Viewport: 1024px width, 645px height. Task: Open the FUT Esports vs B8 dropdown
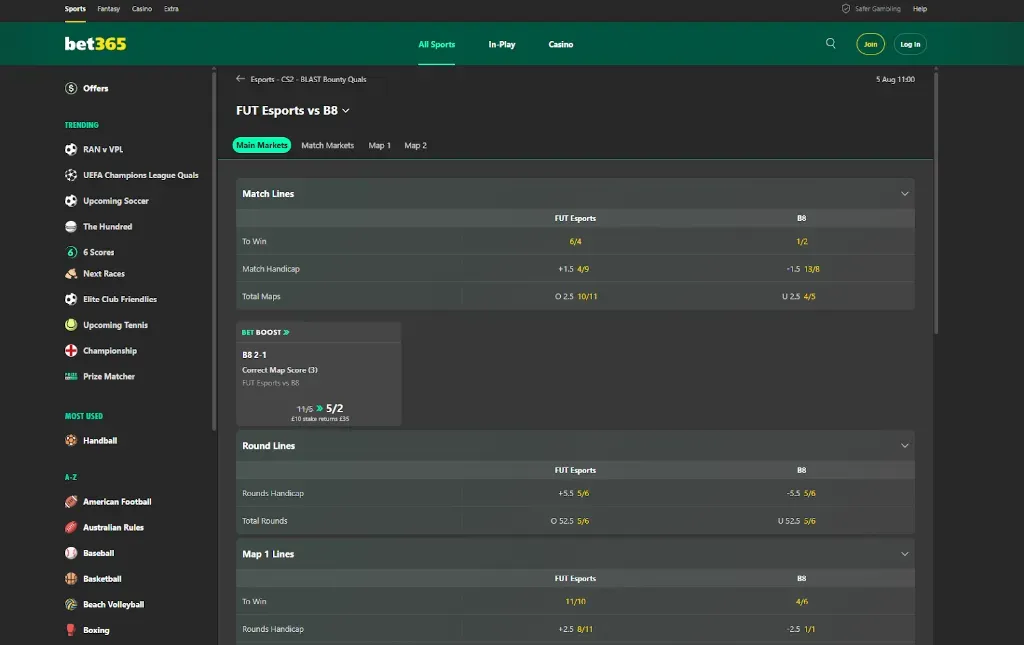coord(346,111)
